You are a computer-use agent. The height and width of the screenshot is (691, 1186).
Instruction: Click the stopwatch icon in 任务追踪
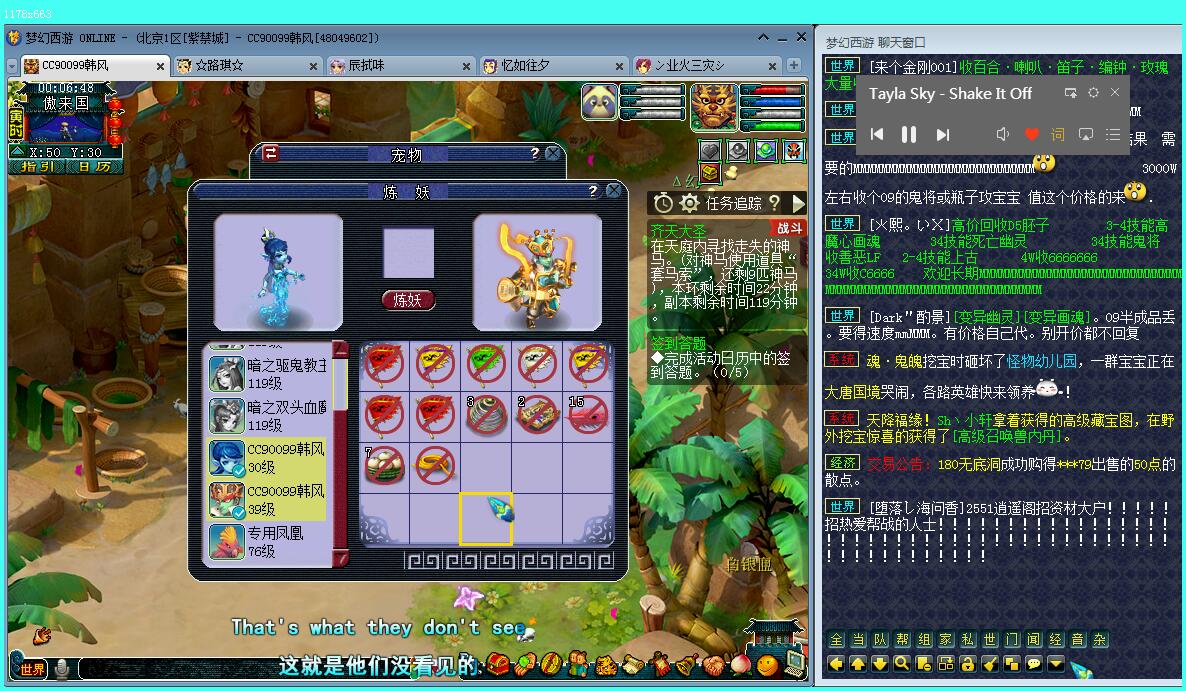click(663, 203)
